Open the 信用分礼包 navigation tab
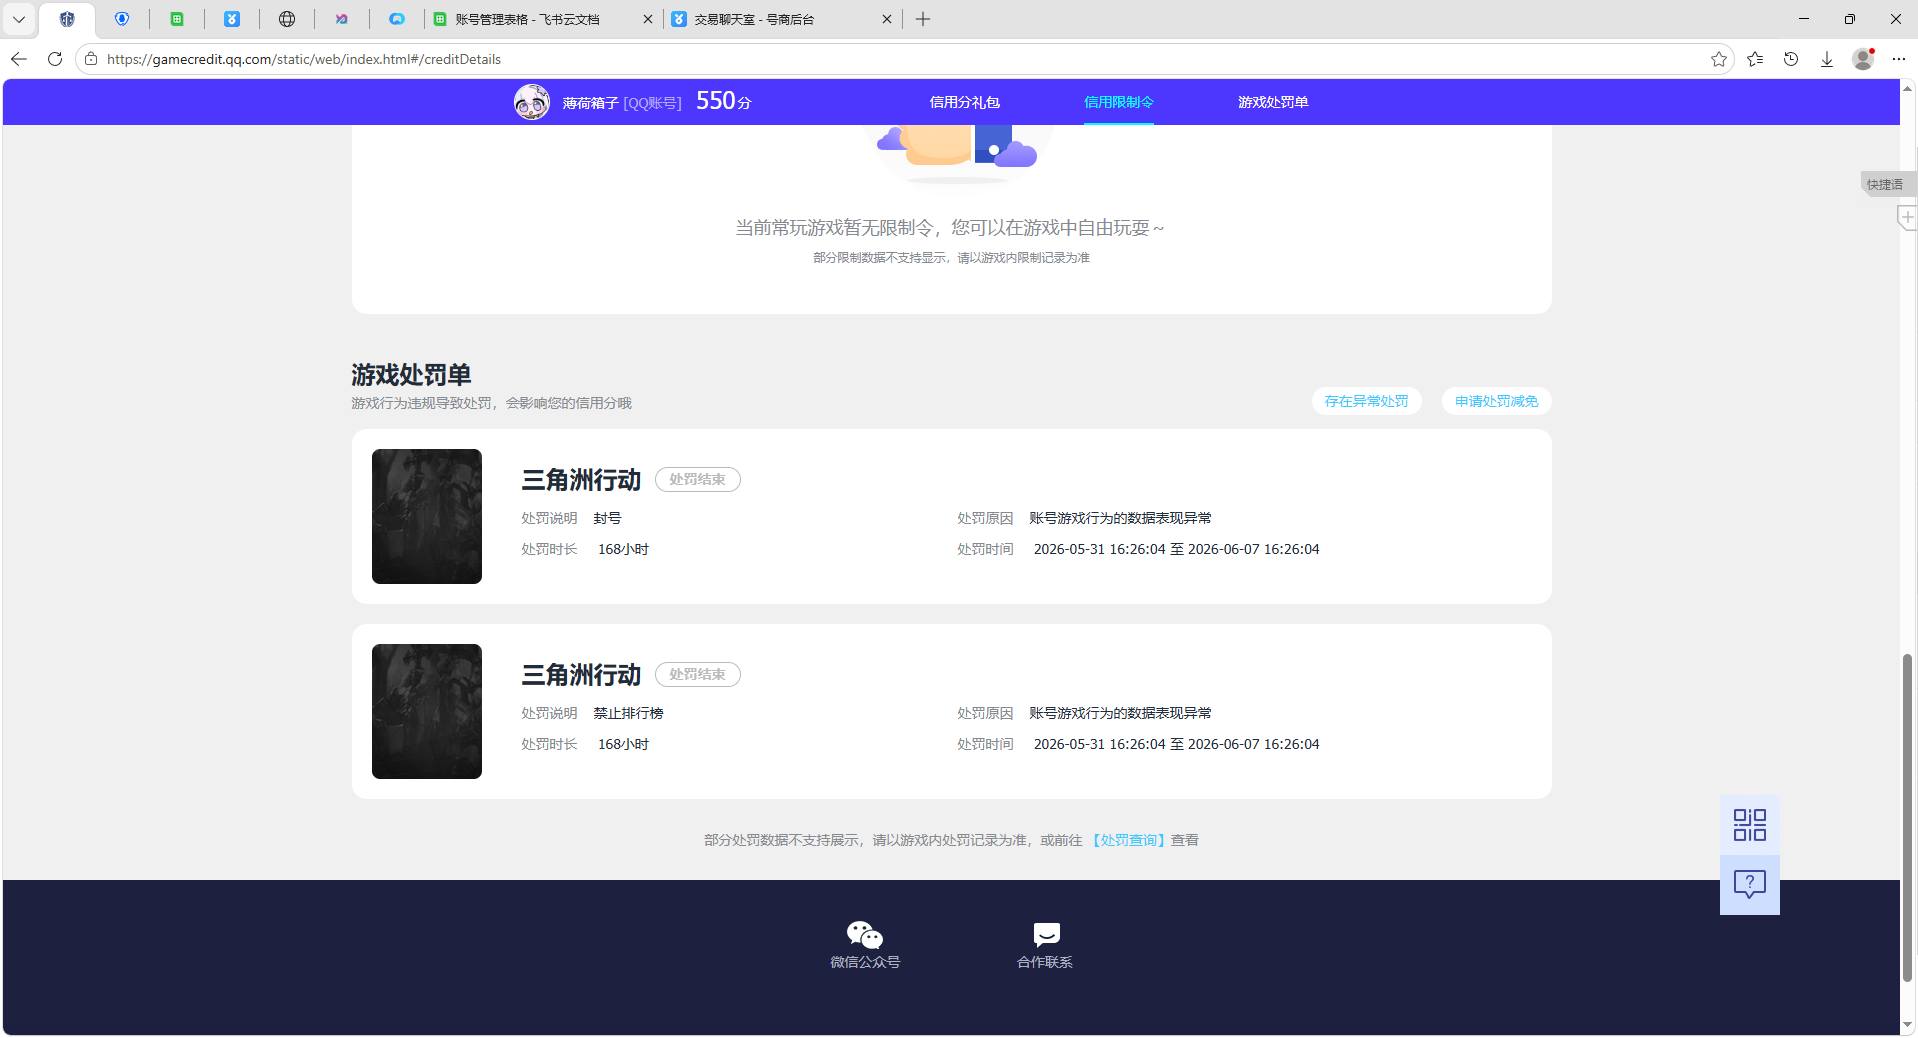Image resolution: width=1918 pixels, height=1038 pixels. click(x=964, y=102)
